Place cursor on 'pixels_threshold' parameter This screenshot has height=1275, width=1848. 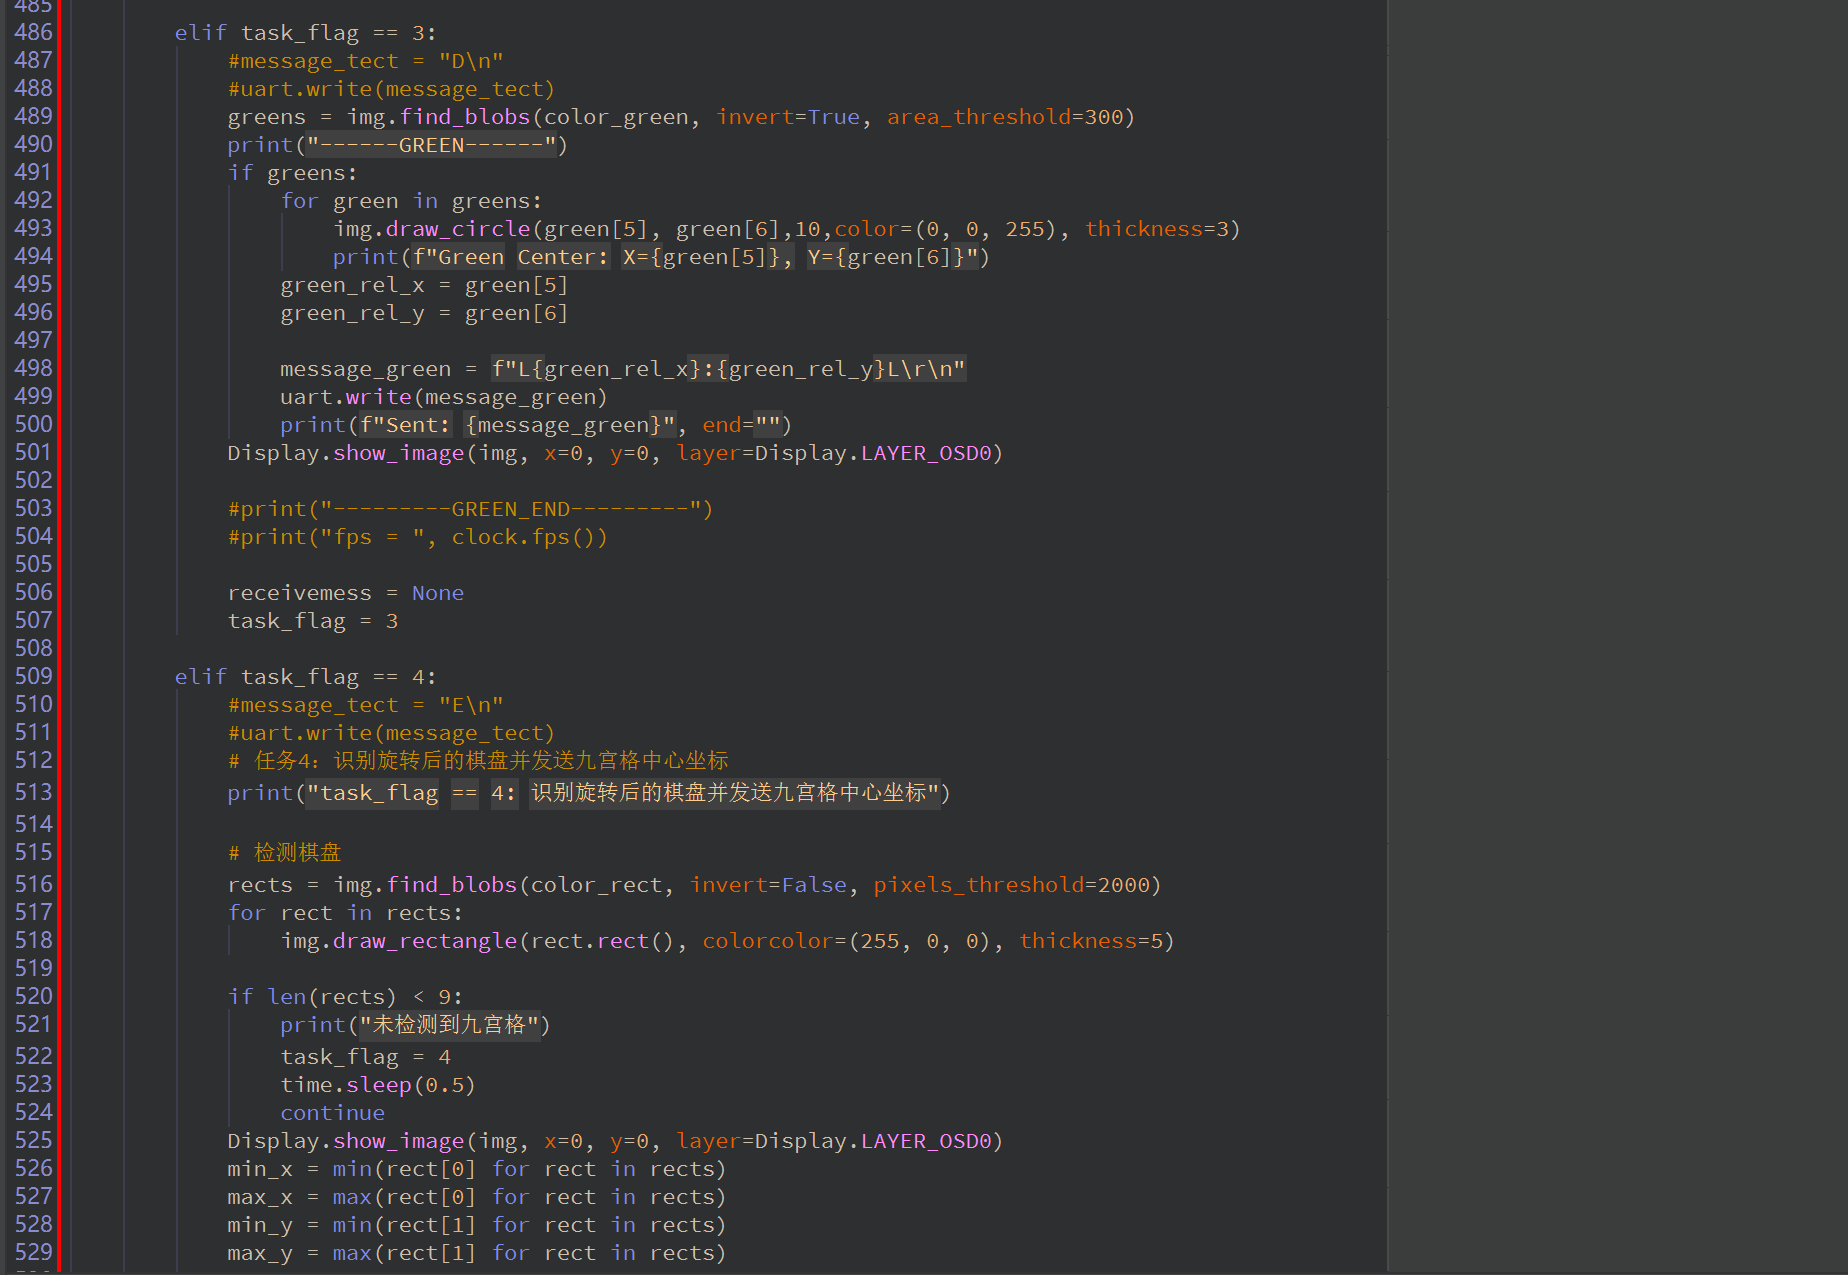tap(978, 885)
